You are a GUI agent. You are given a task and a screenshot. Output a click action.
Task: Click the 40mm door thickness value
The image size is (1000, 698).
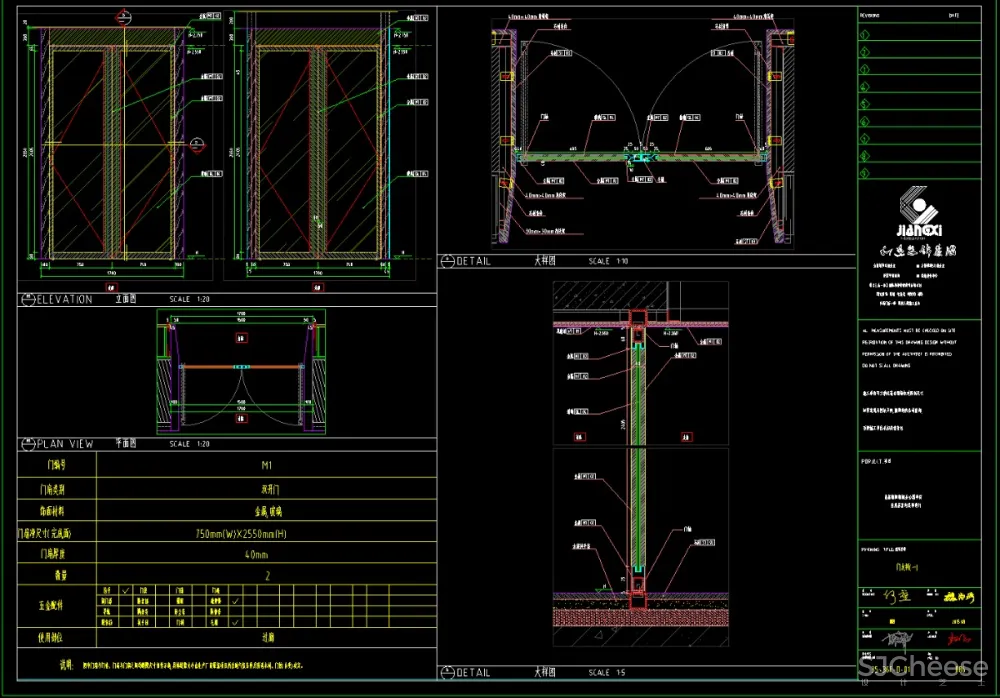click(x=257, y=554)
